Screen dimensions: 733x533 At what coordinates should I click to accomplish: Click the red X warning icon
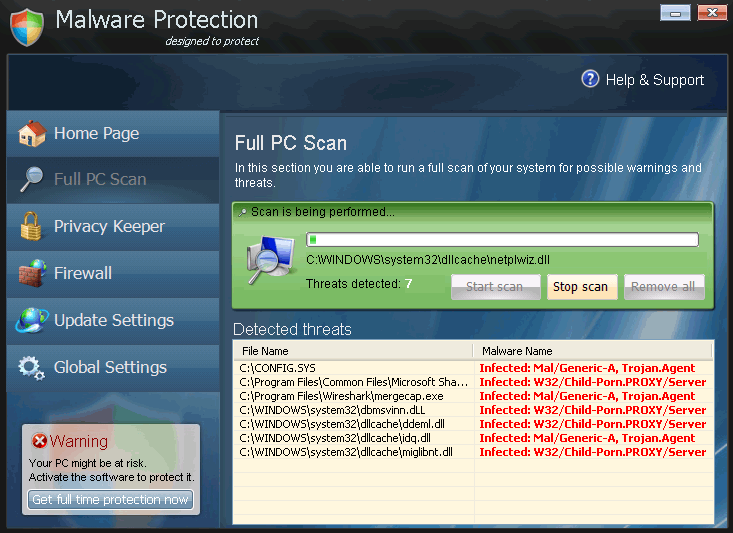[x=40, y=441]
